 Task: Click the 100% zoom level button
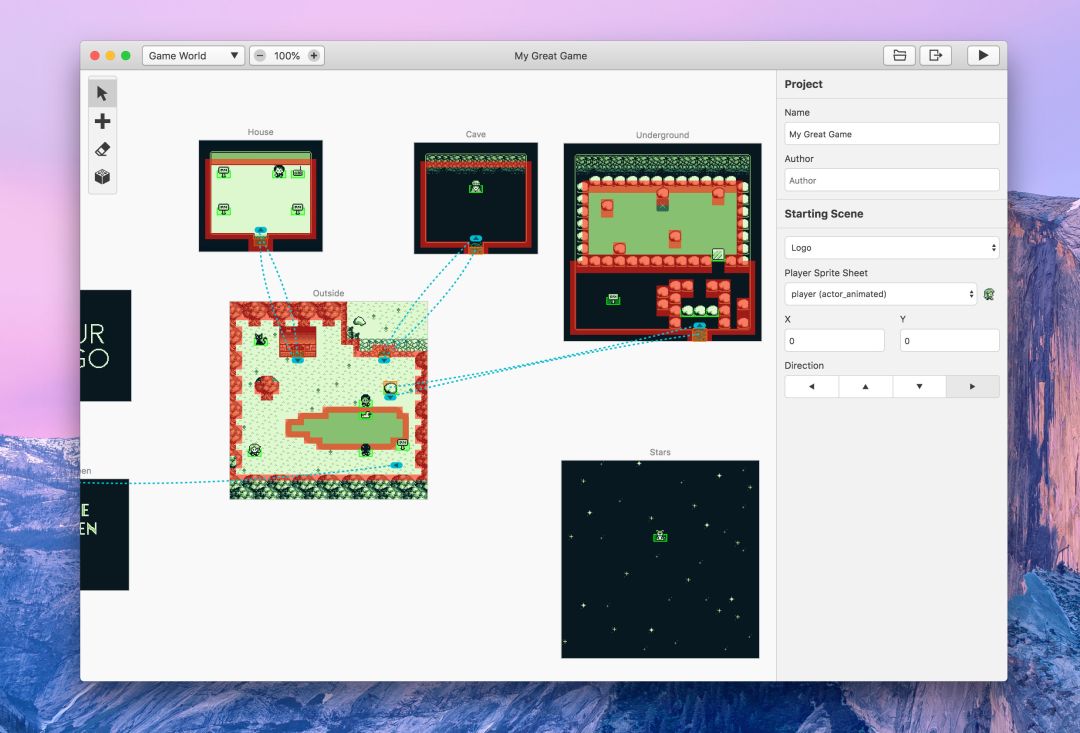[x=287, y=56]
